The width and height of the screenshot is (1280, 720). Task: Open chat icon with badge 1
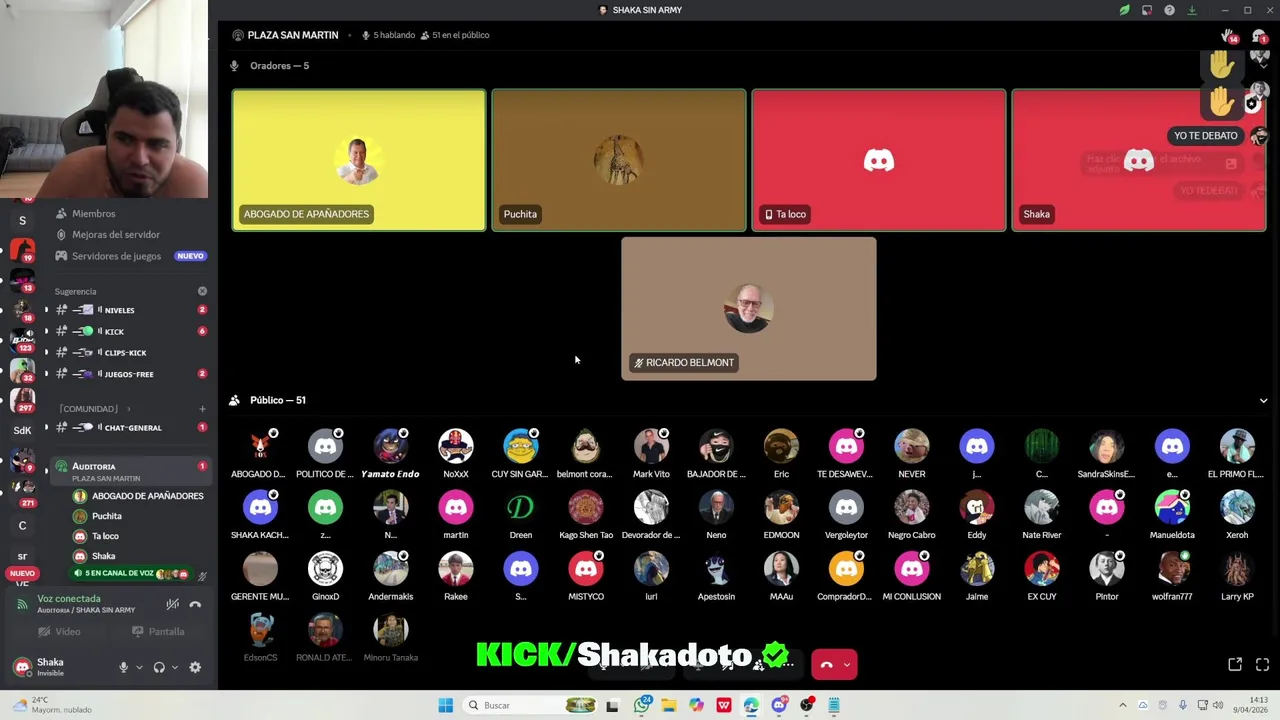coord(1260,37)
